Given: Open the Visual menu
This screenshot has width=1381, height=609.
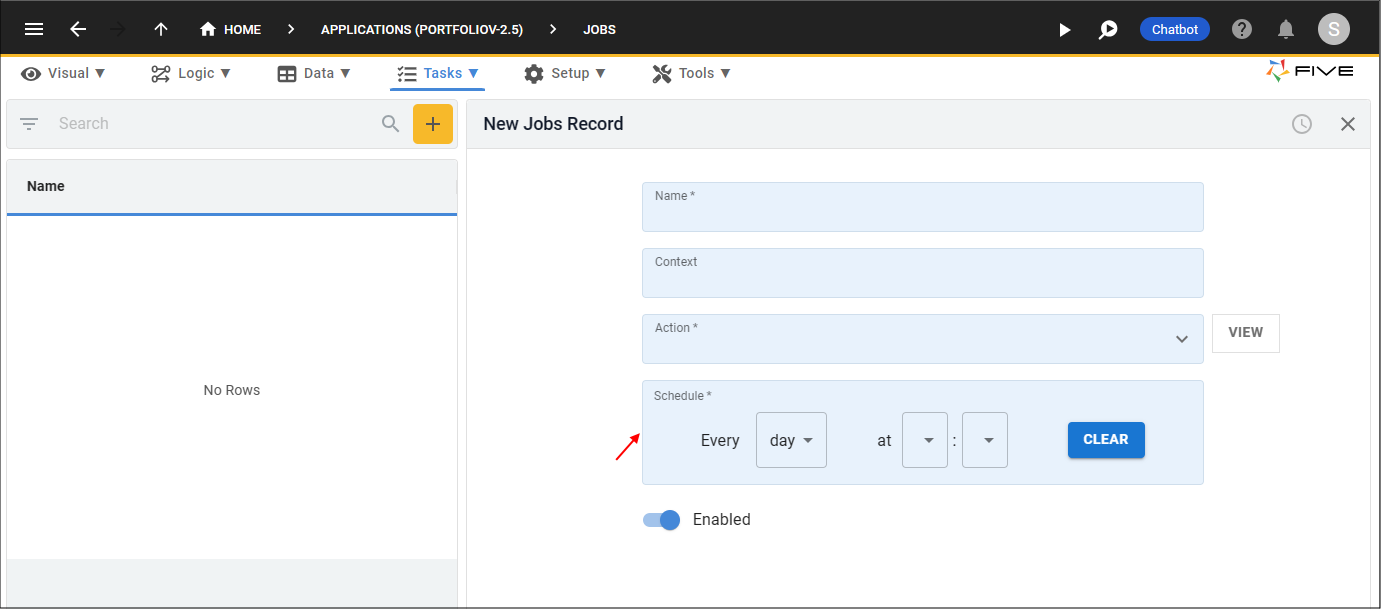Looking at the screenshot, I should pos(63,73).
